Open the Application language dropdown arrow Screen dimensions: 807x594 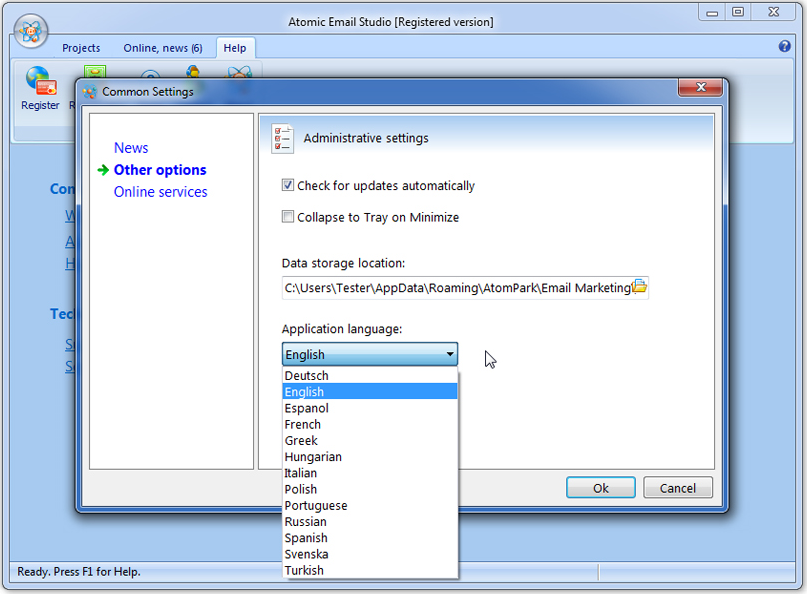(449, 354)
